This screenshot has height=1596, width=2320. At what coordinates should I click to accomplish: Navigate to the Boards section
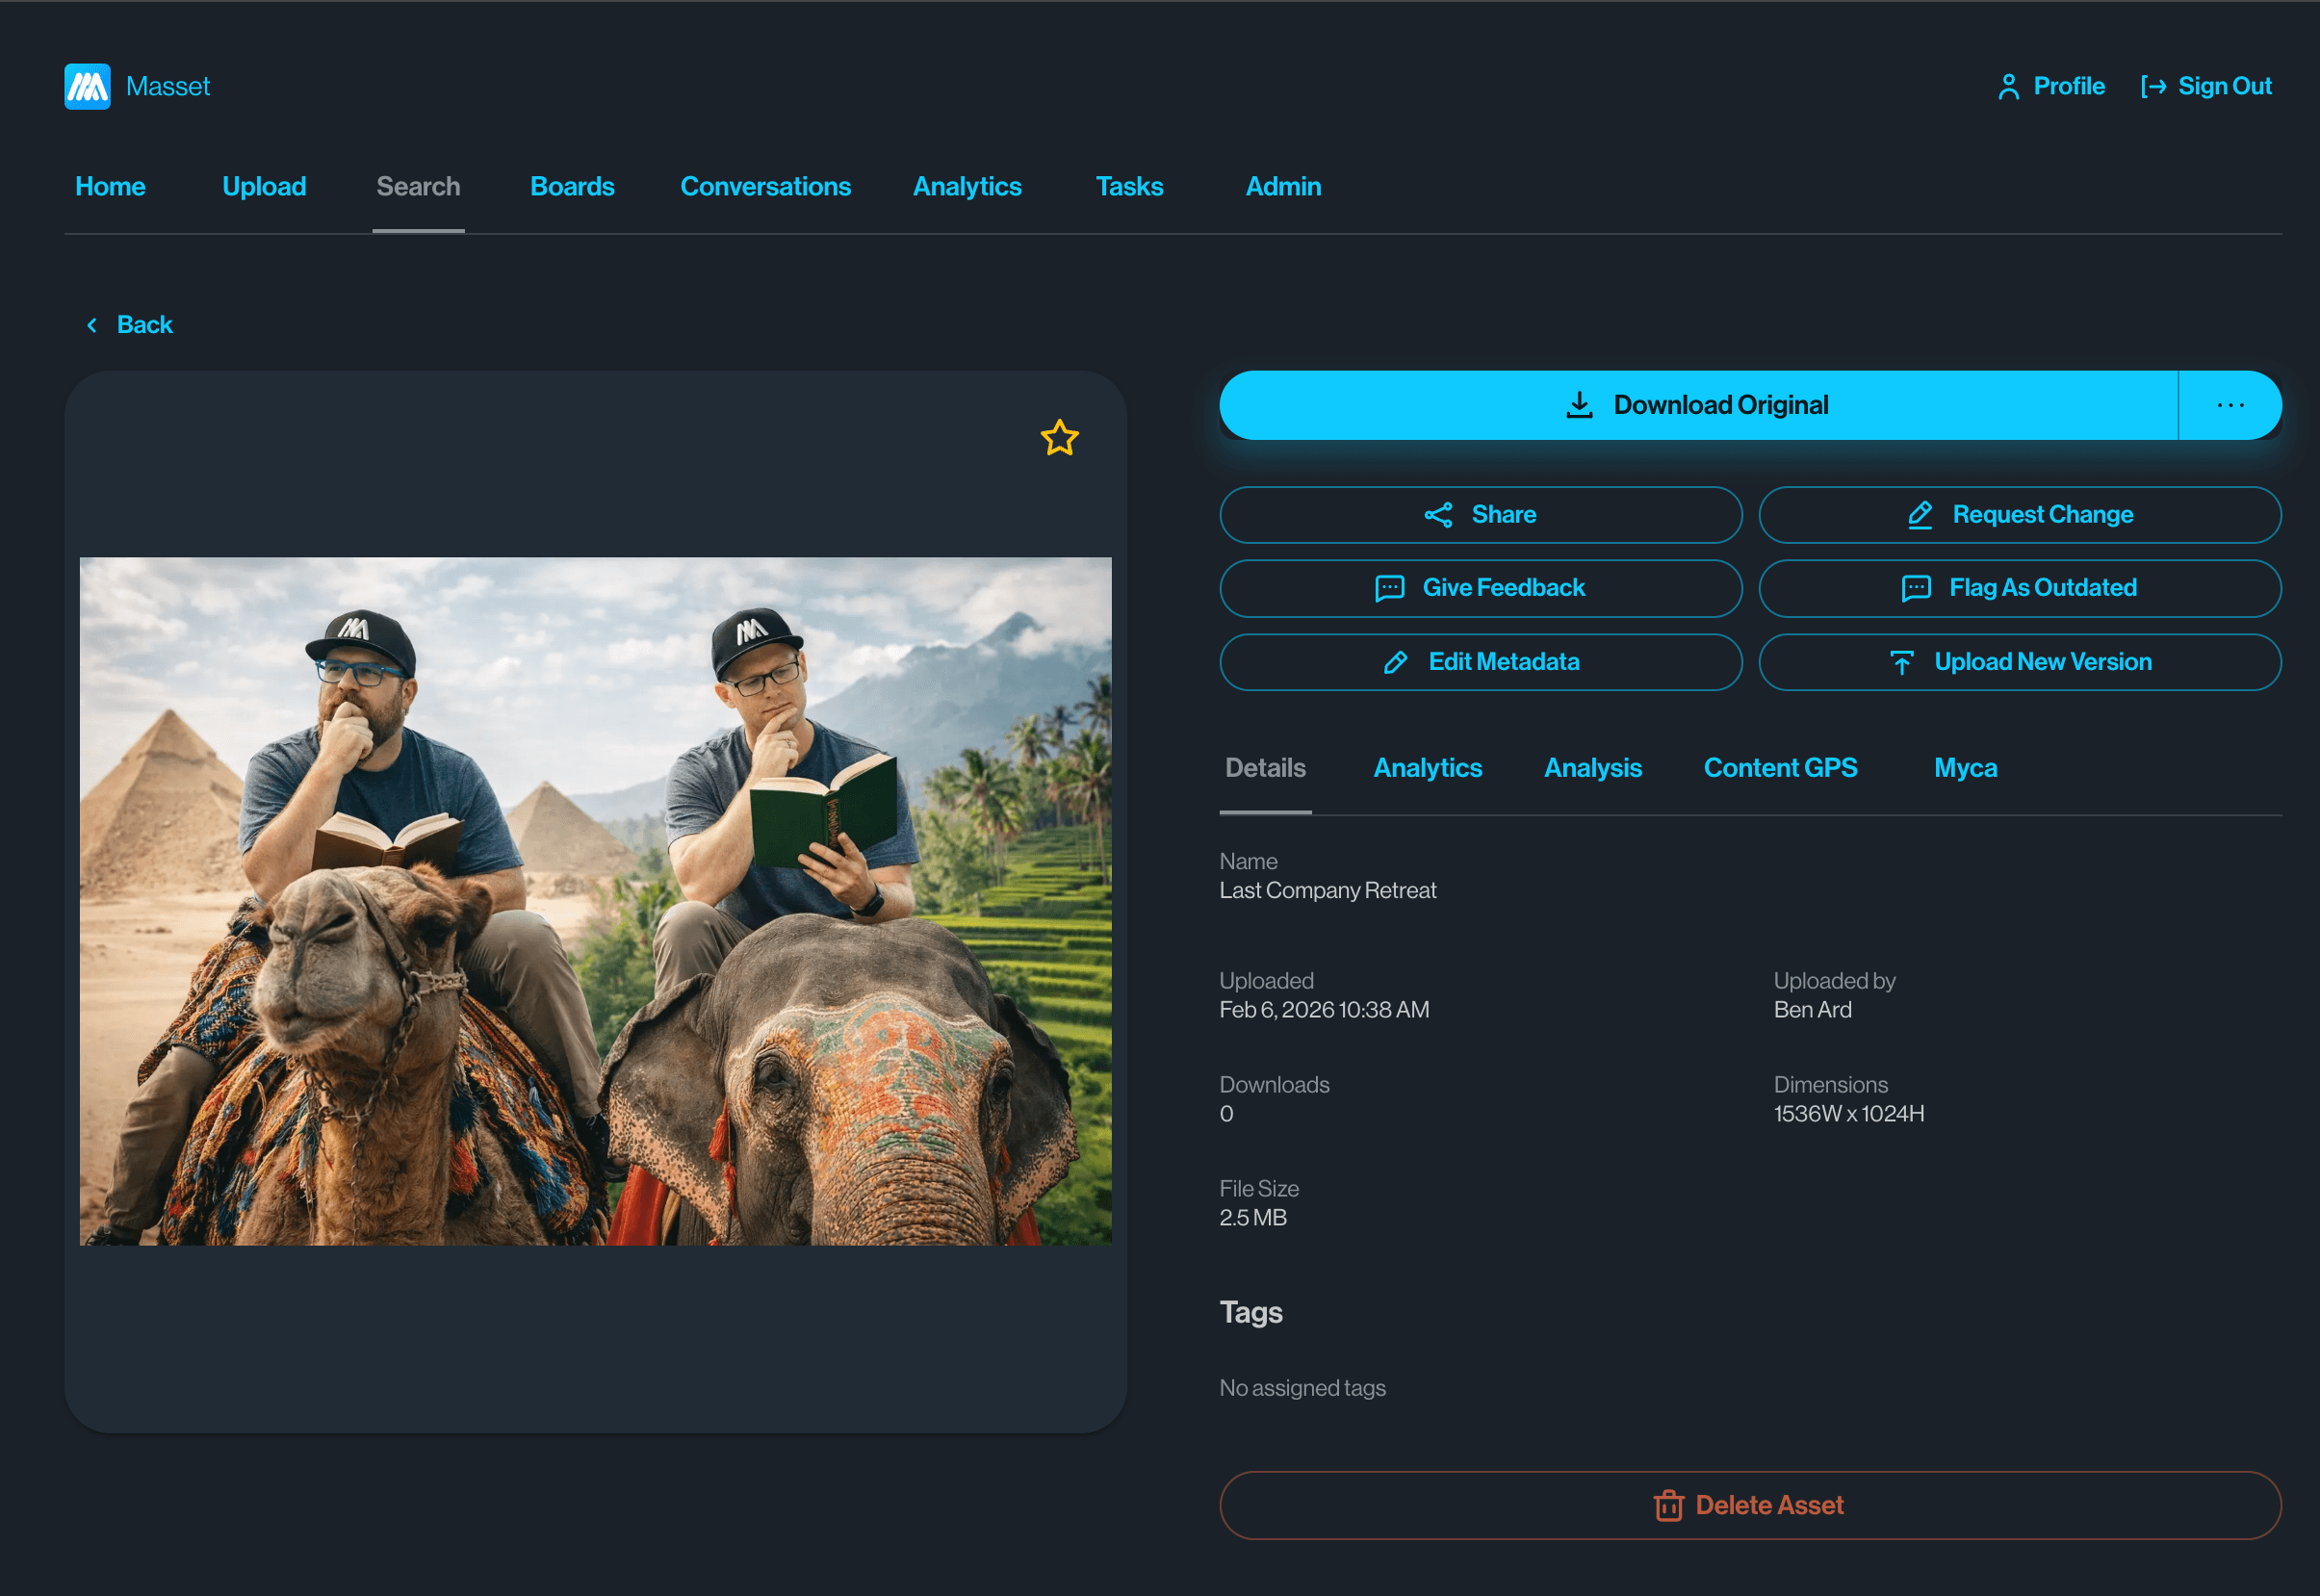click(x=571, y=186)
